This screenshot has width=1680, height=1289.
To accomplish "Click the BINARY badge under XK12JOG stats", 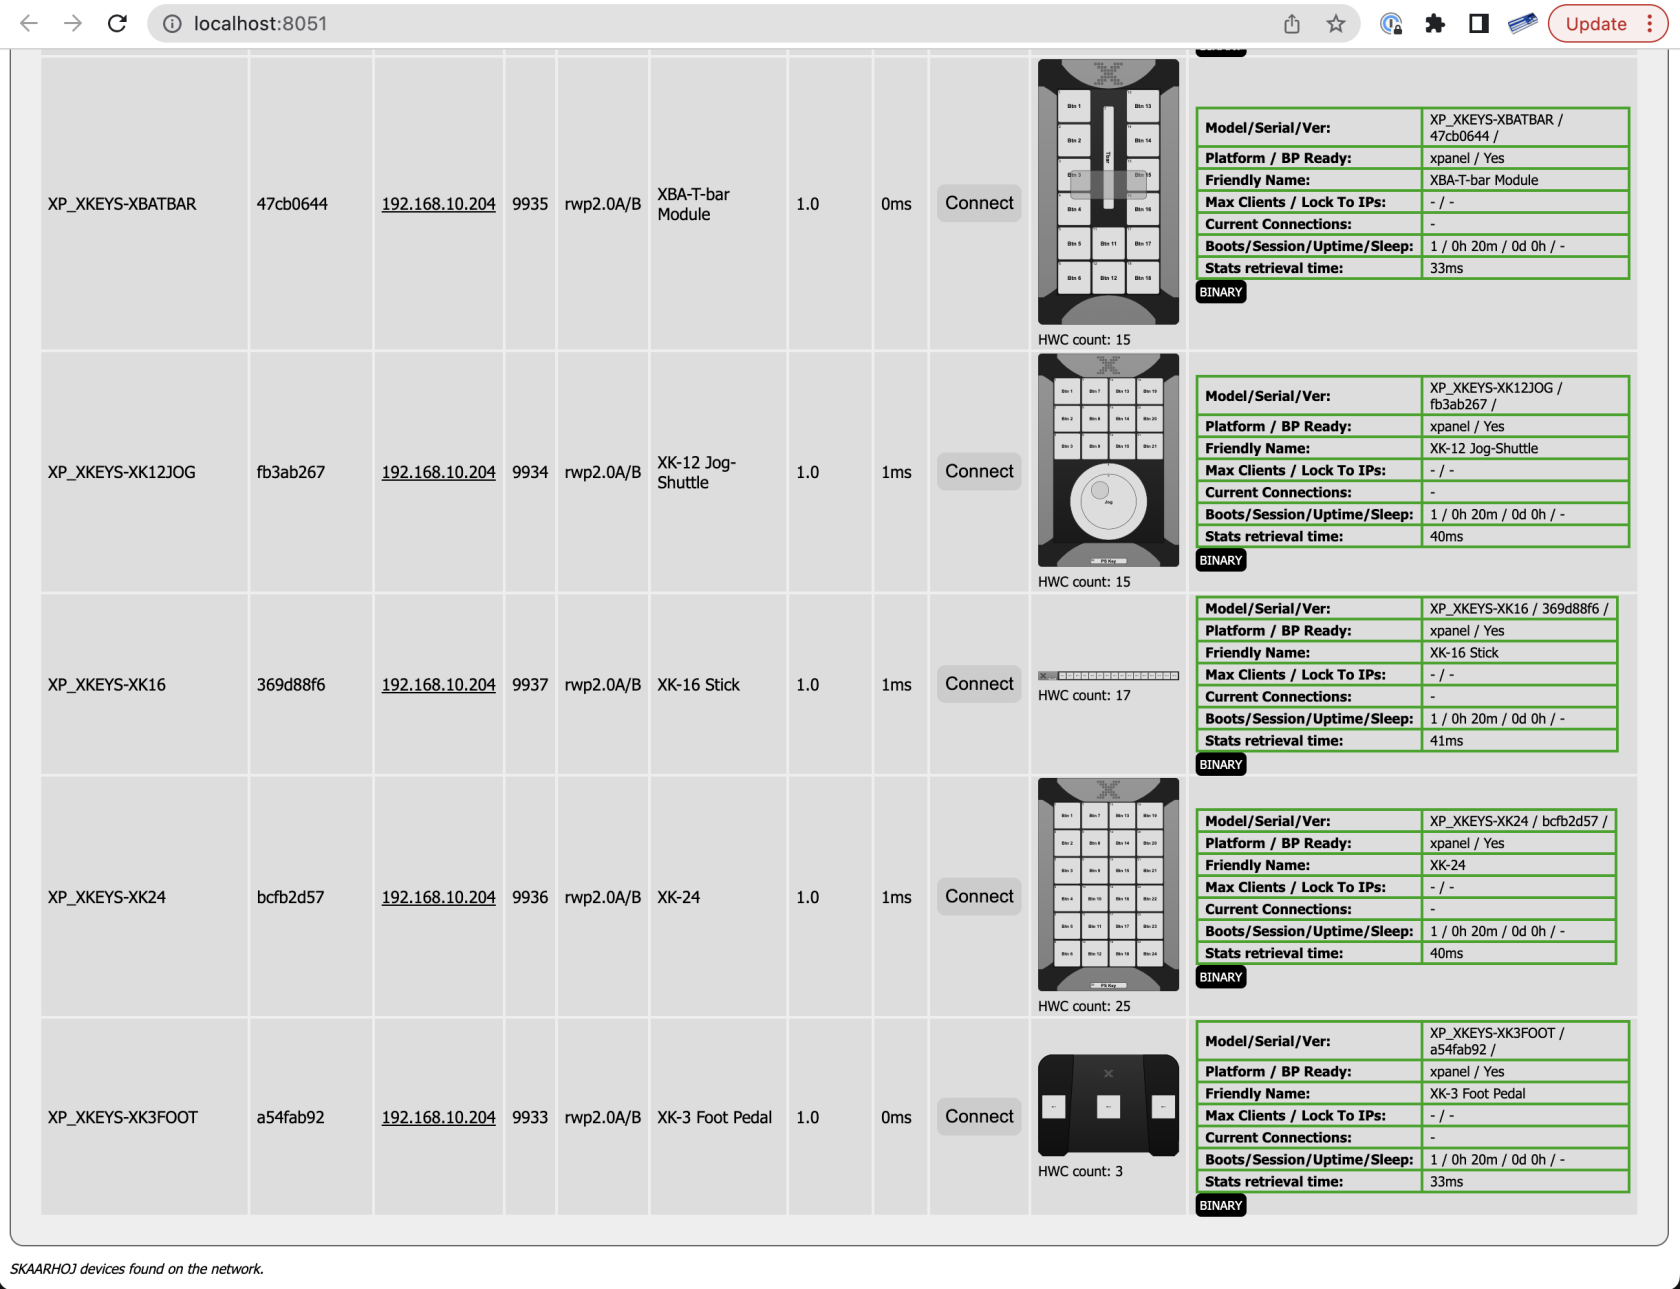I will pyautogui.click(x=1221, y=560).
